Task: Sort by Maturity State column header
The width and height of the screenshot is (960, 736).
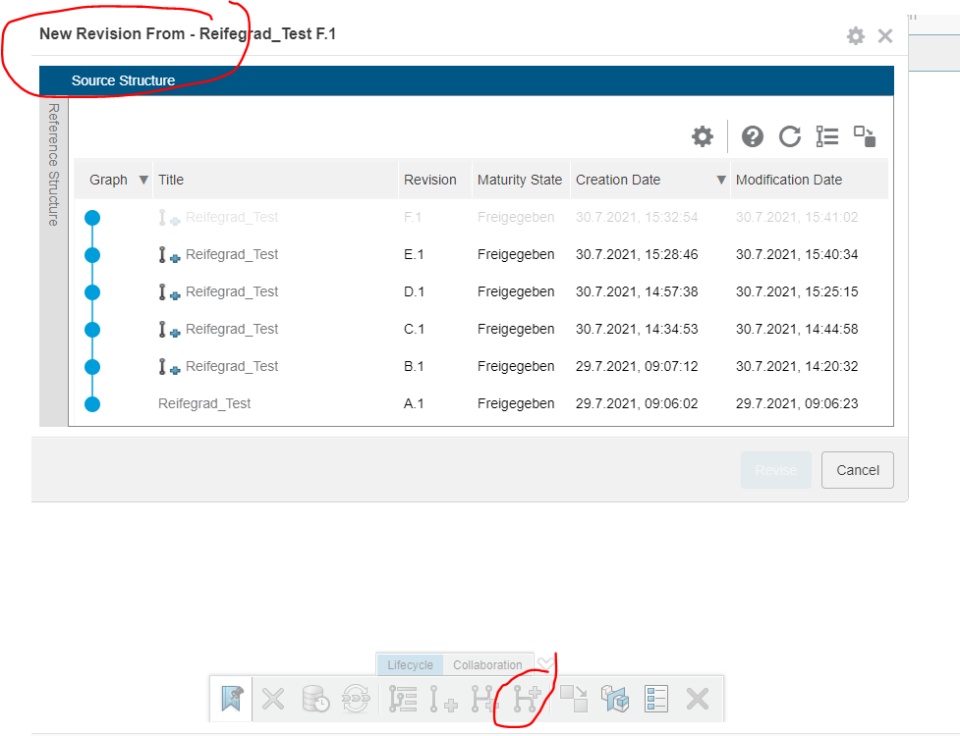Action: (x=519, y=180)
